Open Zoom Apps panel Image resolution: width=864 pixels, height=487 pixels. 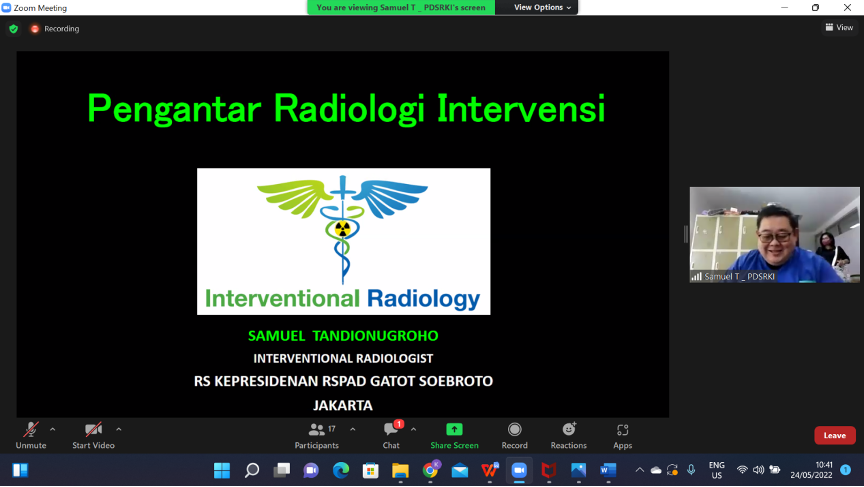coord(623,435)
